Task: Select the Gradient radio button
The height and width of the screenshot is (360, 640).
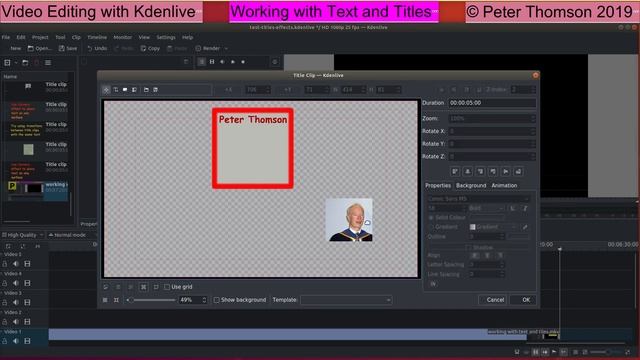Action: point(431,227)
